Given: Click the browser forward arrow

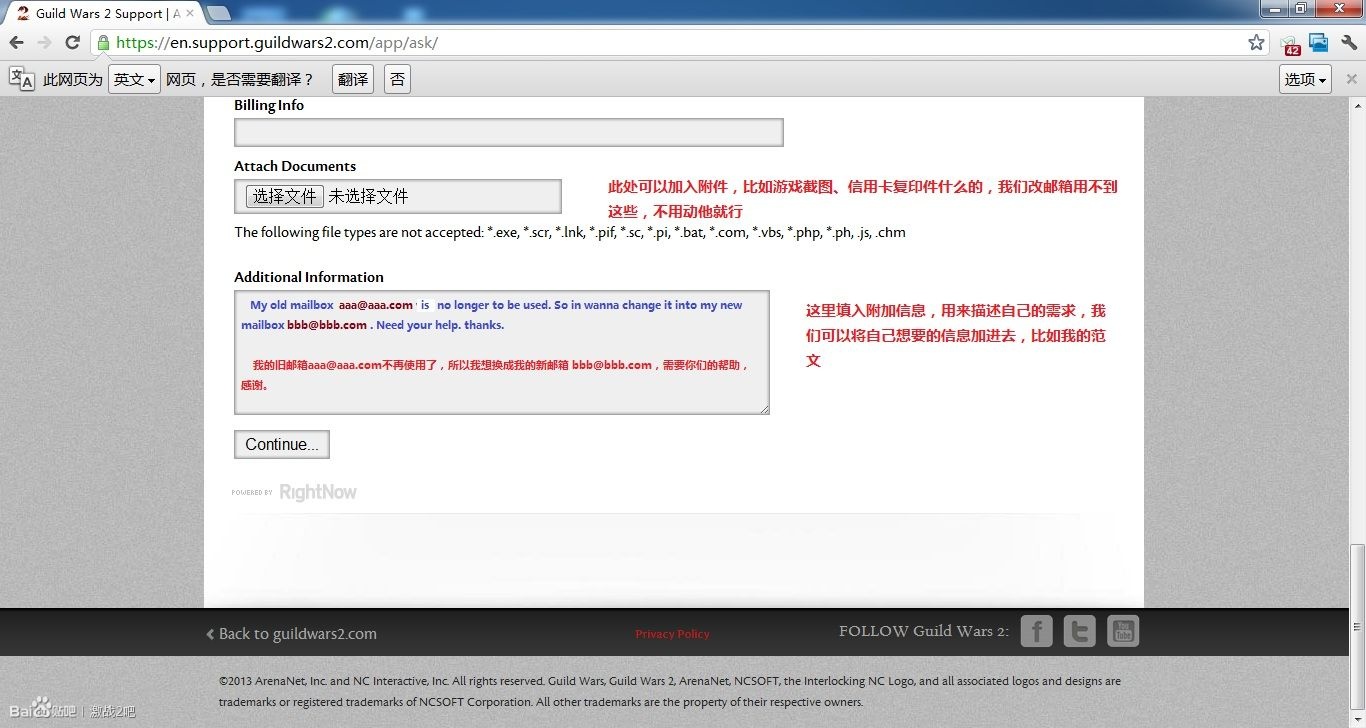Looking at the screenshot, I should (44, 42).
